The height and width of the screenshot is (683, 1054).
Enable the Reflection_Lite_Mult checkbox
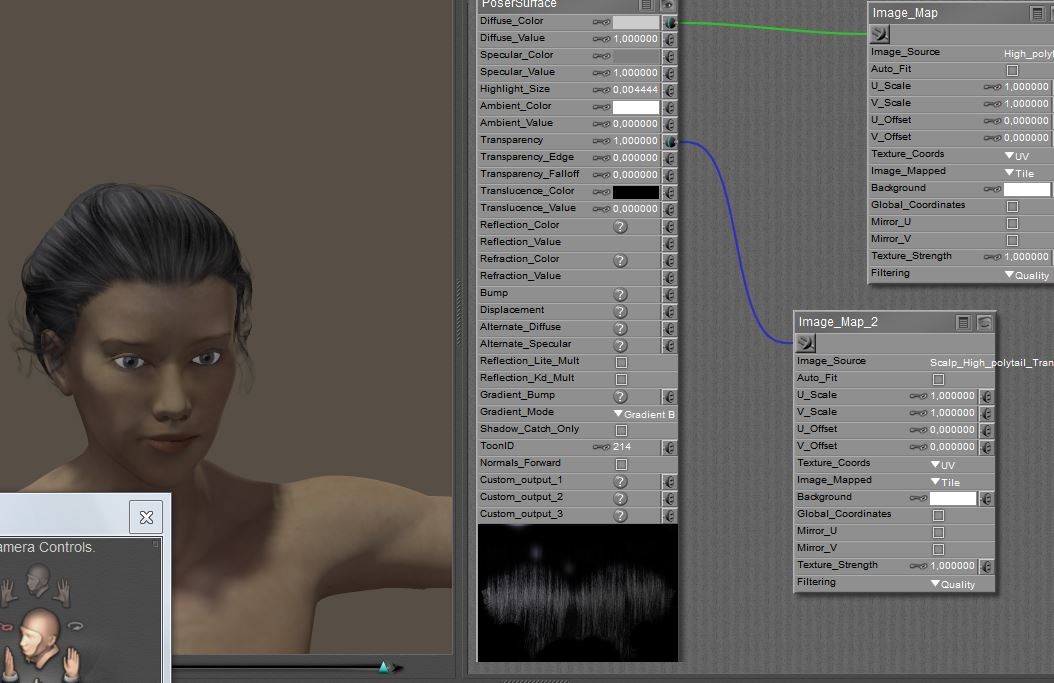click(x=621, y=362)
